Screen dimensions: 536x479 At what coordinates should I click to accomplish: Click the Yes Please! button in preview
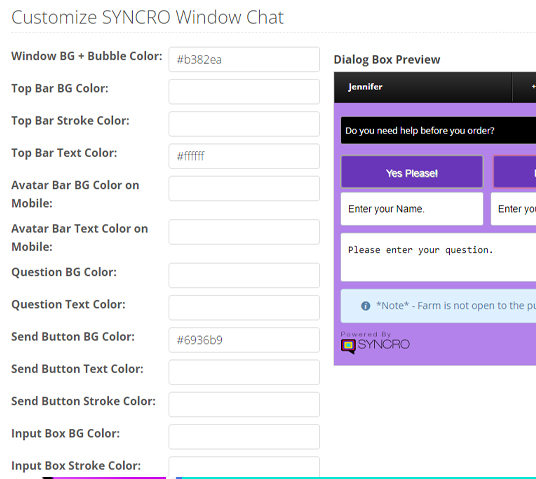click(x=412, y=172)
